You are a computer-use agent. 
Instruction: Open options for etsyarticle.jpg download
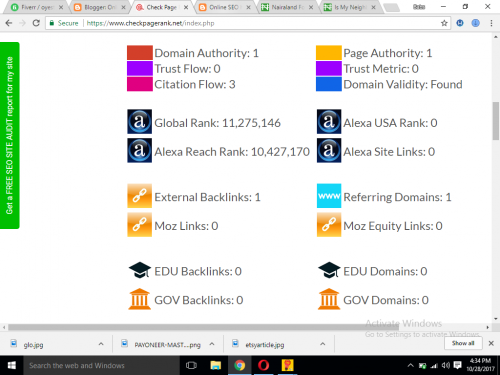coord(322,344)
